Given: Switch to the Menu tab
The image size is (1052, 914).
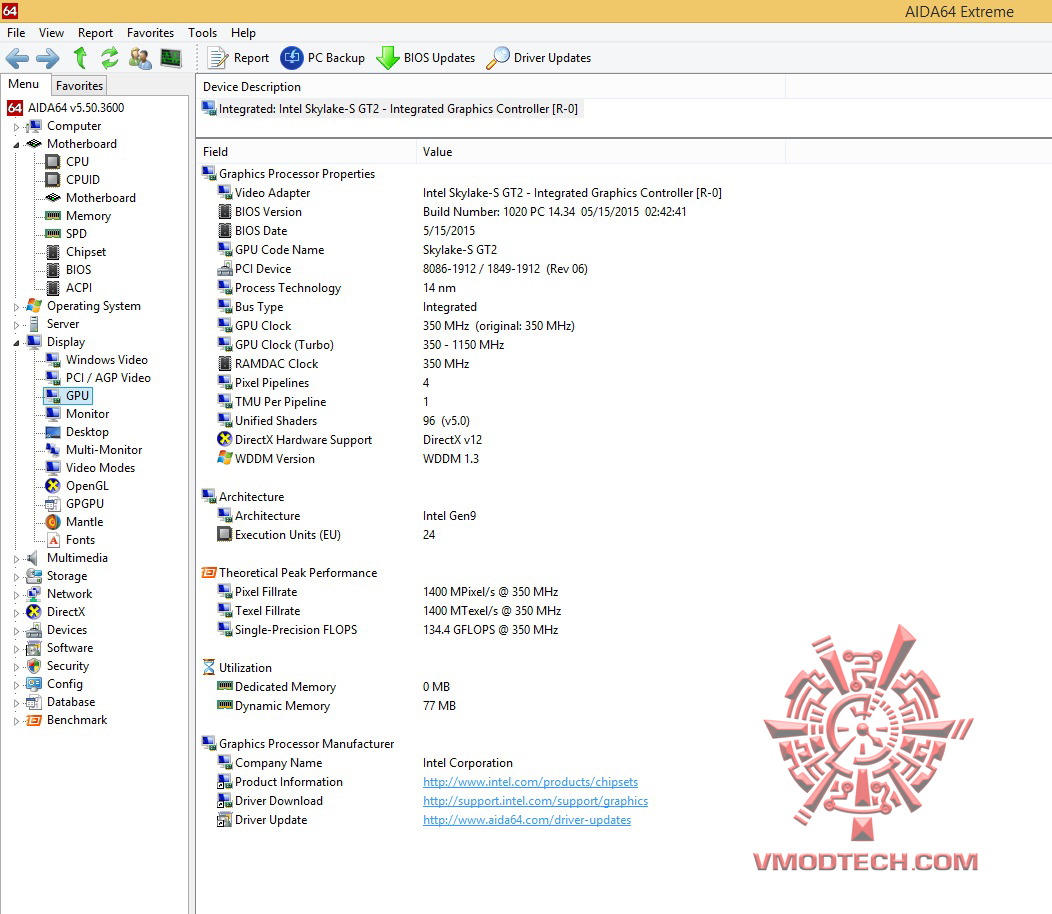Looking at the screenshot, I should [23, 85].
